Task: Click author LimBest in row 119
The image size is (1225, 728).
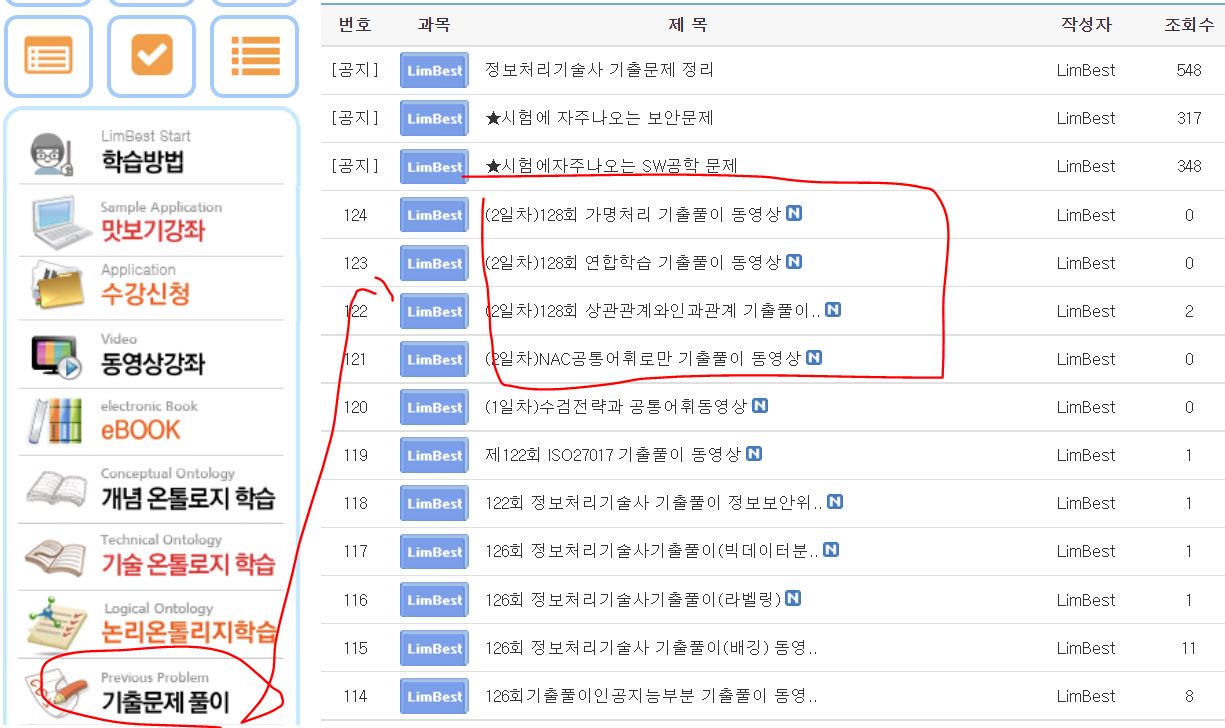Action: click(1086, 455)
